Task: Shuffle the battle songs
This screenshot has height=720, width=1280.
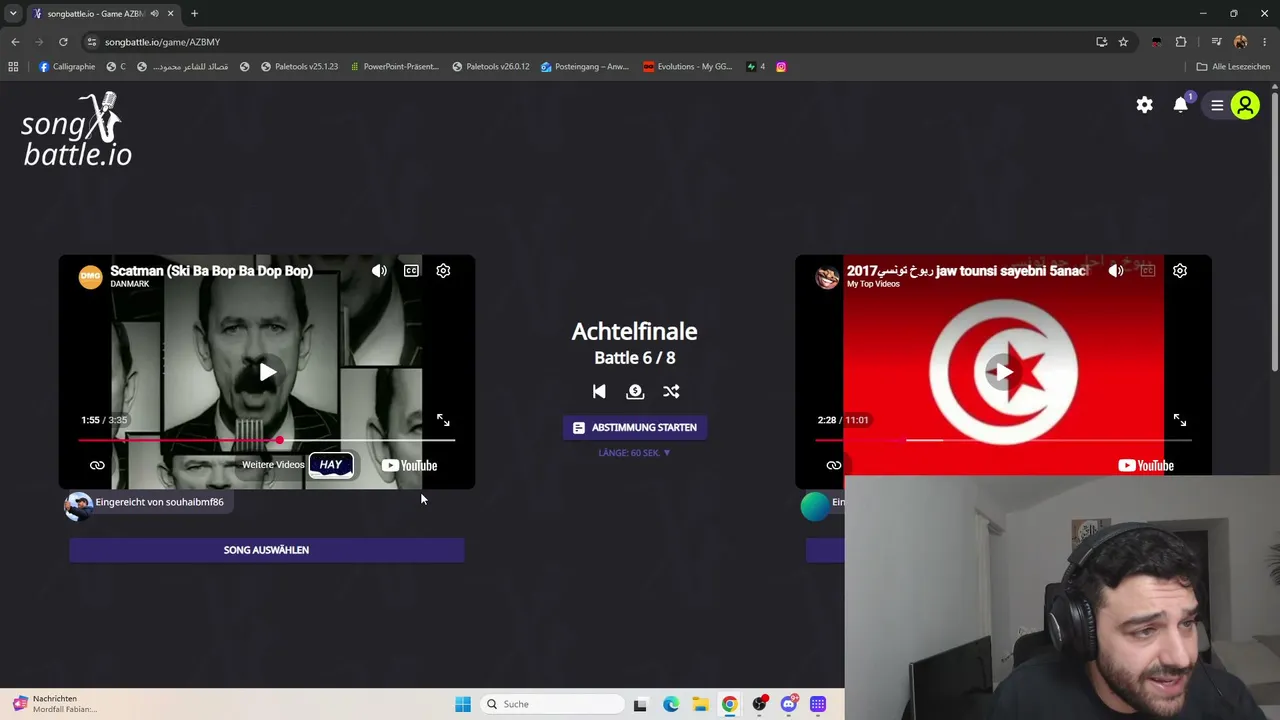Action: 671,392
